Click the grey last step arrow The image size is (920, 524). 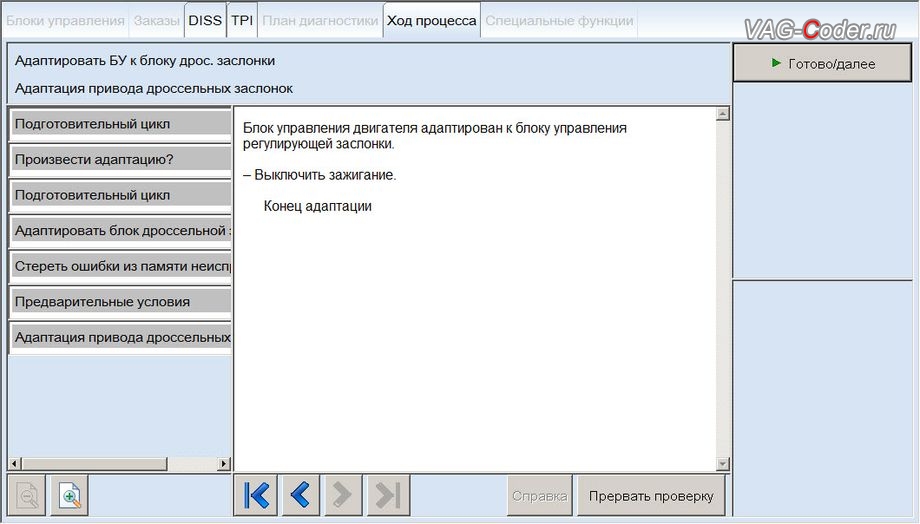click(388, 495)
